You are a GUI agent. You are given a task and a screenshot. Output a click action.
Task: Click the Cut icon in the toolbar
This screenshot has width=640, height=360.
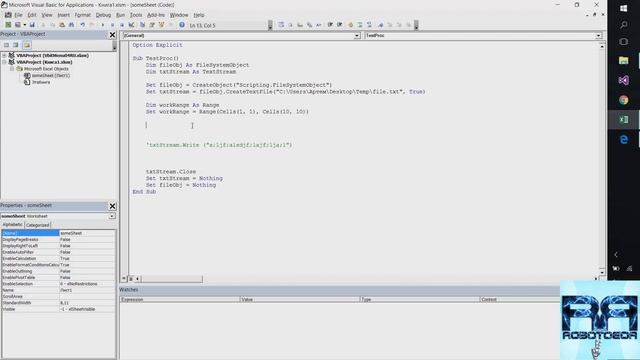[x=43, y=25]
